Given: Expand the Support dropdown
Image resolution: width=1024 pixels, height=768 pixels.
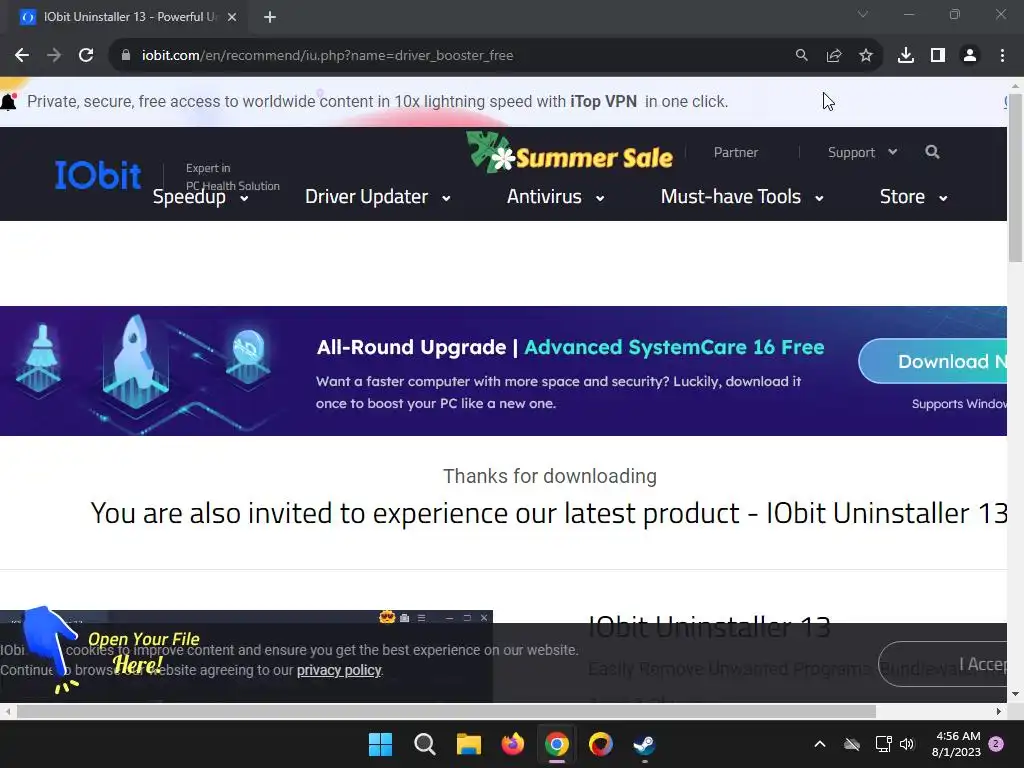Looking at the screenshot, I should click(x=862, y=152).
